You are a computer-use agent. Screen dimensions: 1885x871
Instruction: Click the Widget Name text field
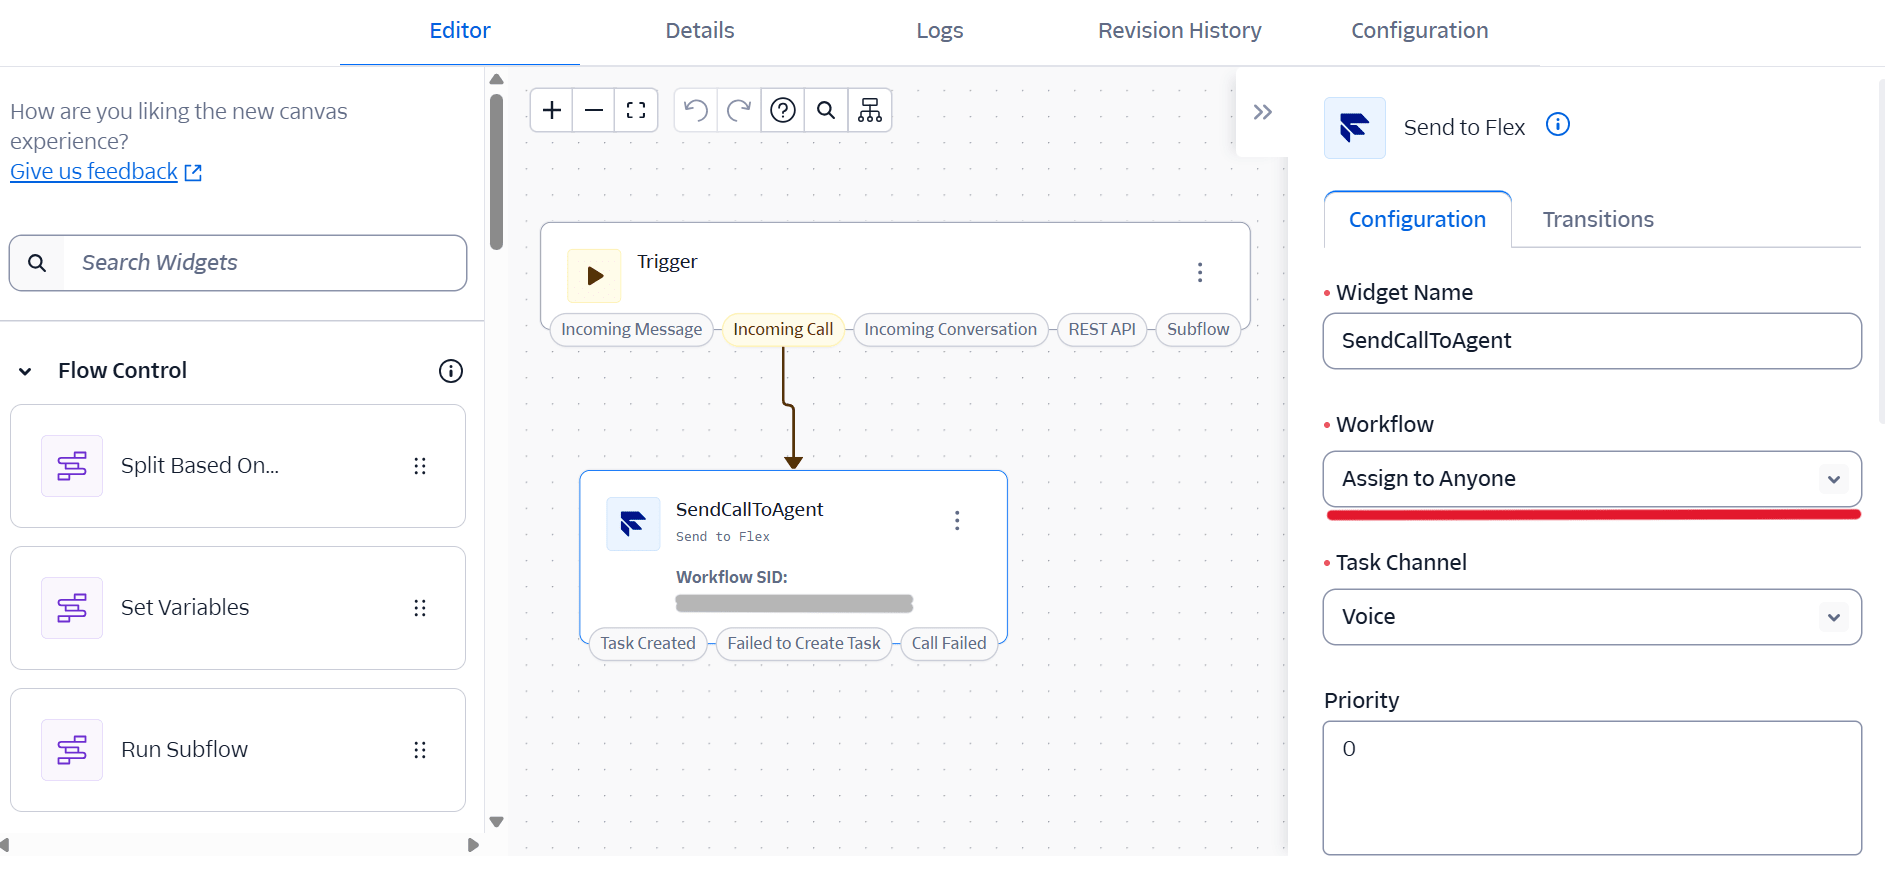click(1591, 341)
